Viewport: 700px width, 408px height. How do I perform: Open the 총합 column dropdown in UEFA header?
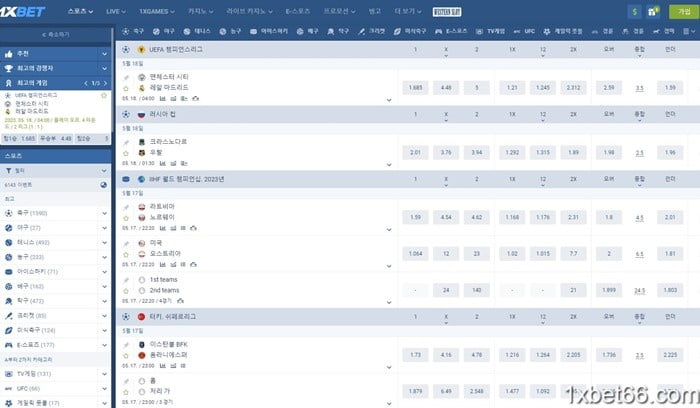639,52
